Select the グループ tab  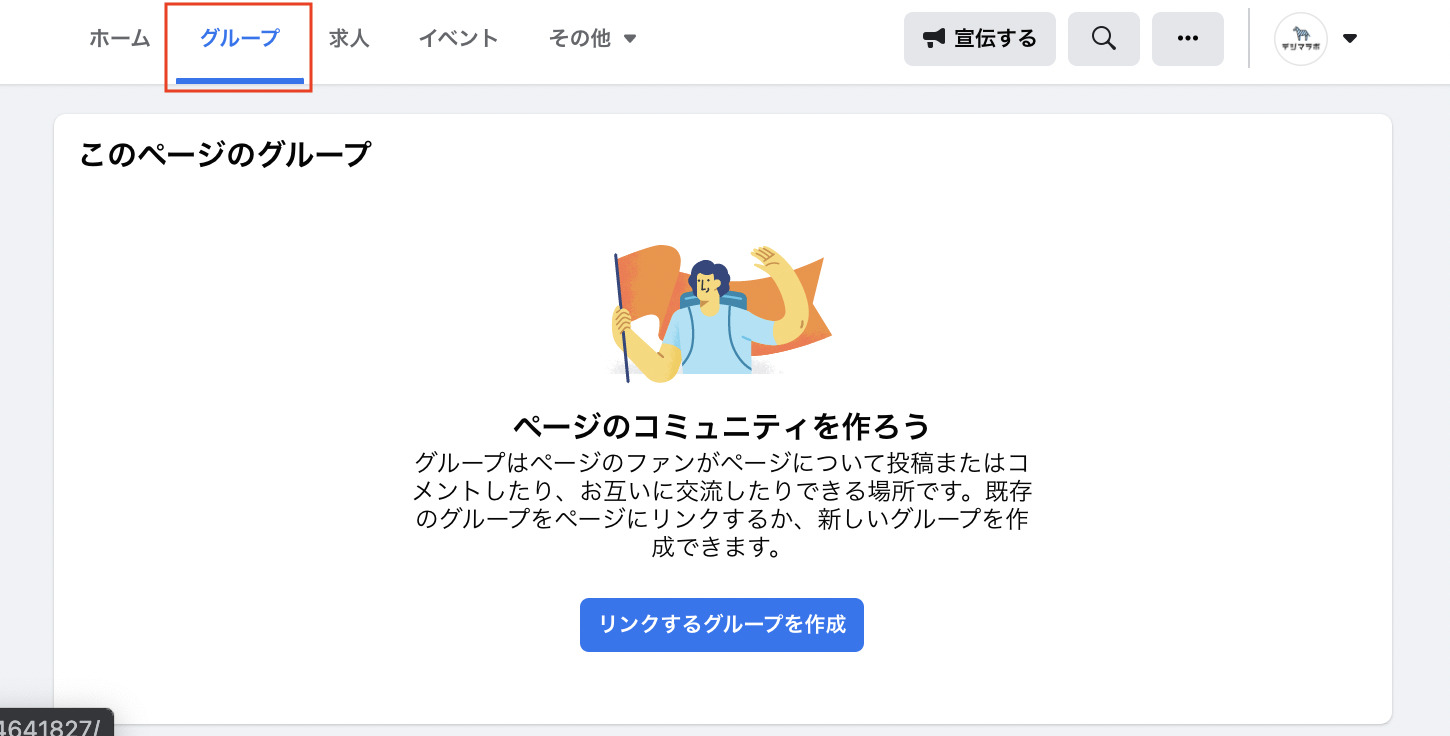click(x=240, y=39)
